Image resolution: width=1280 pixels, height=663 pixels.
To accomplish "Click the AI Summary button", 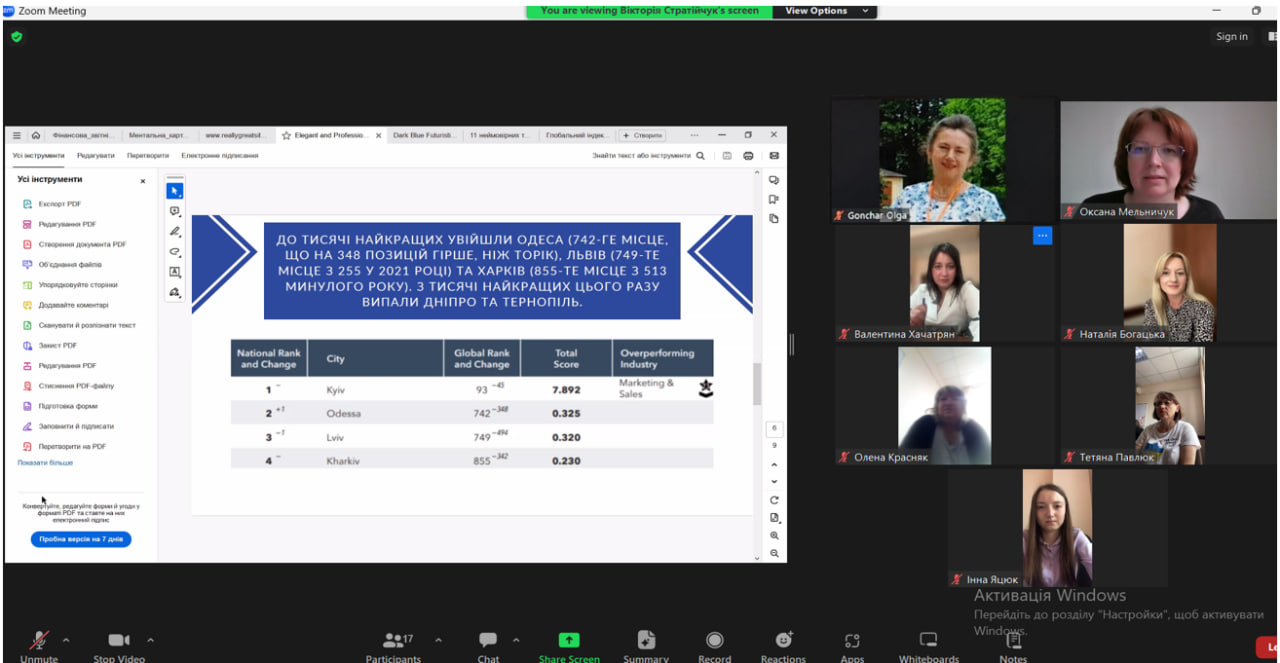I will click(x=646, y=641).
